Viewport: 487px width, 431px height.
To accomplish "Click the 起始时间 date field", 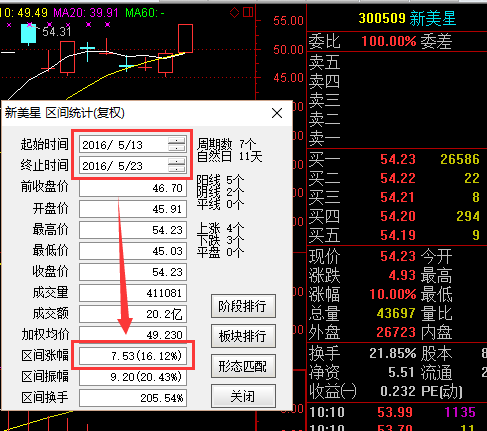I will (x=123, y=145).
